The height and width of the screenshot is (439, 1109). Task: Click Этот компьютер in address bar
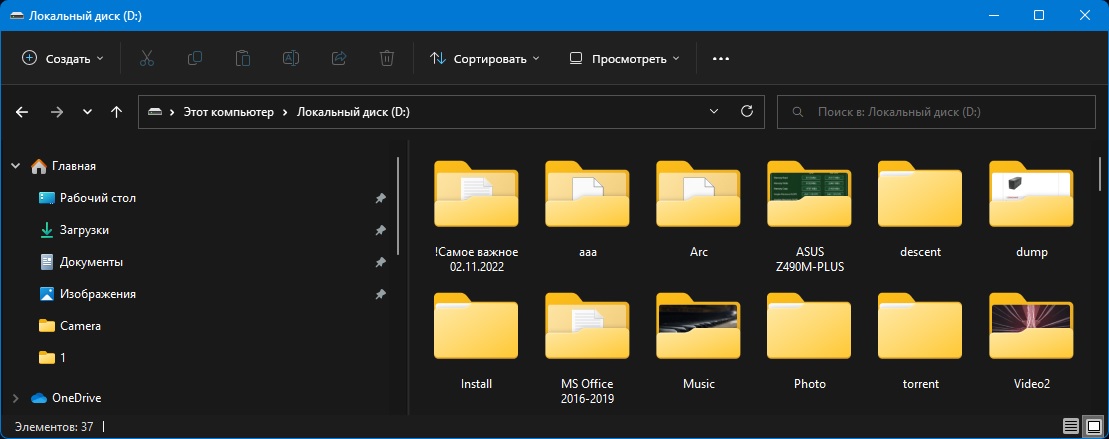click(x=228, y=112)
